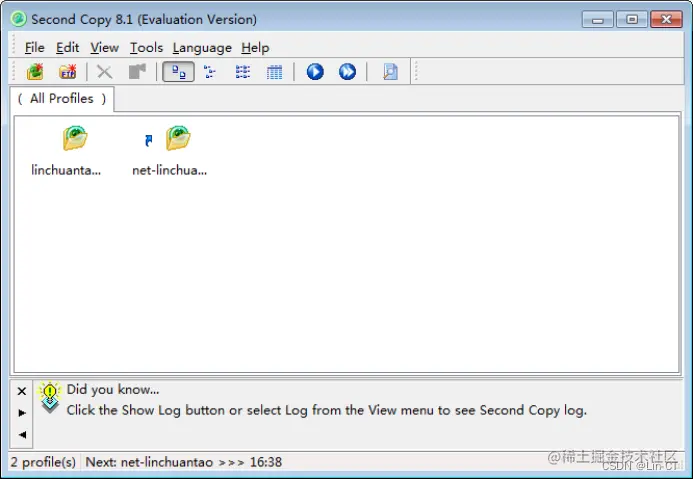Select the linchuanta... profile icon
This screenshot has width=693, height=480.
(75, 138)
